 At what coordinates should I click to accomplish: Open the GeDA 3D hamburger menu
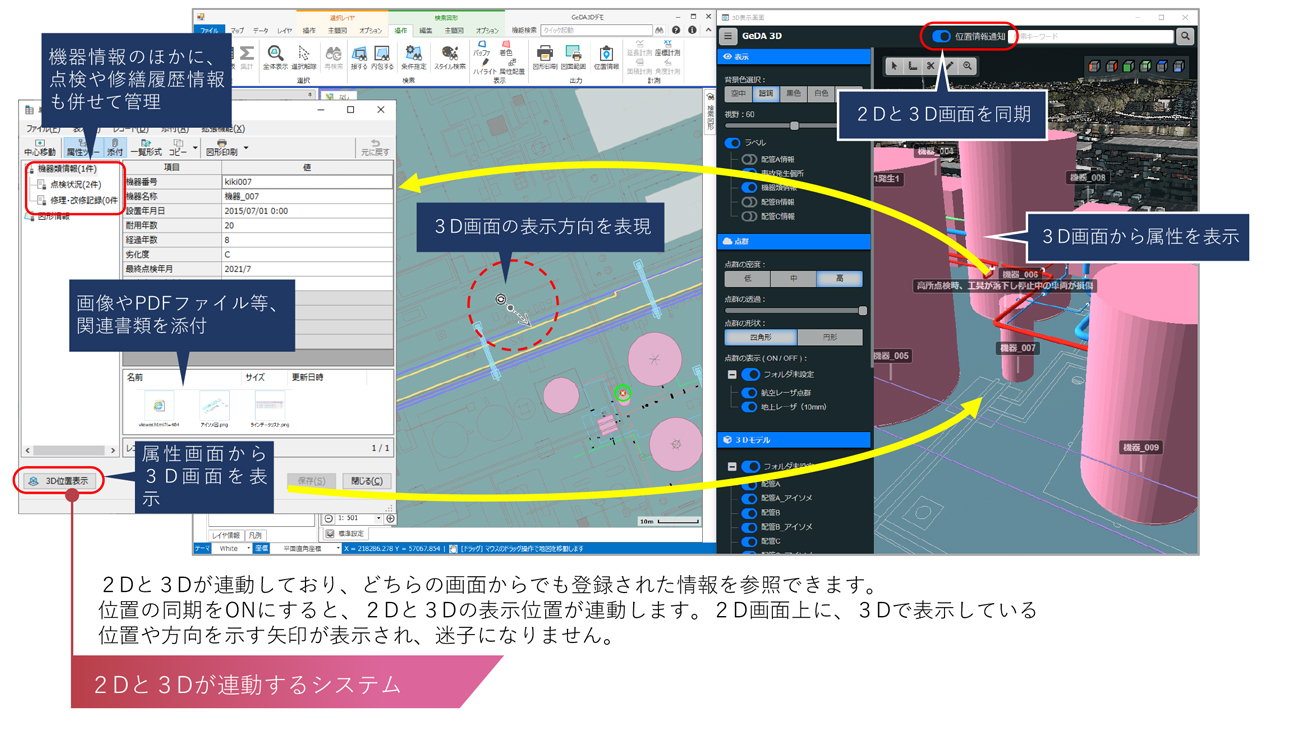pos(728,36)
